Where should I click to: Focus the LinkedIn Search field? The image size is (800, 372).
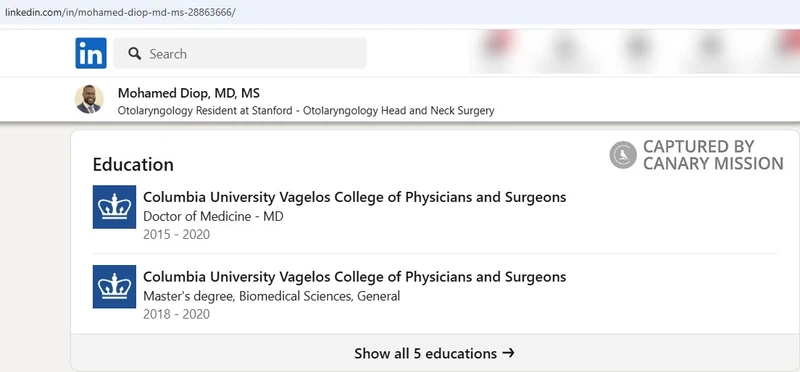[240, 53]
